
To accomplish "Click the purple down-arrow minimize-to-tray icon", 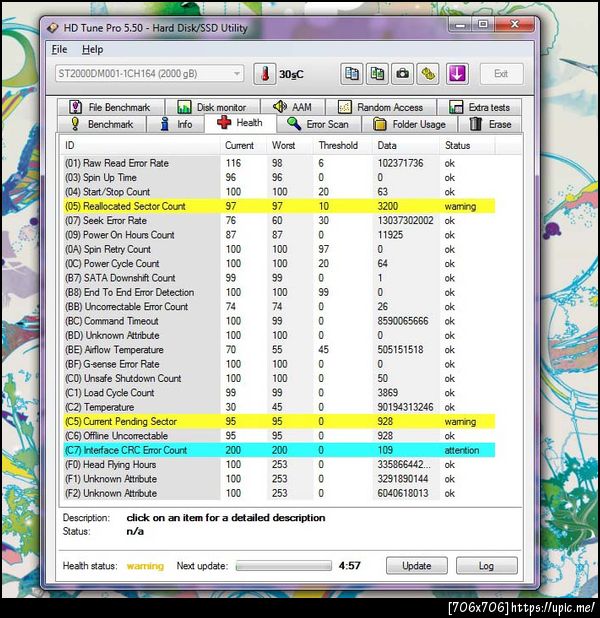I will 457,74.
